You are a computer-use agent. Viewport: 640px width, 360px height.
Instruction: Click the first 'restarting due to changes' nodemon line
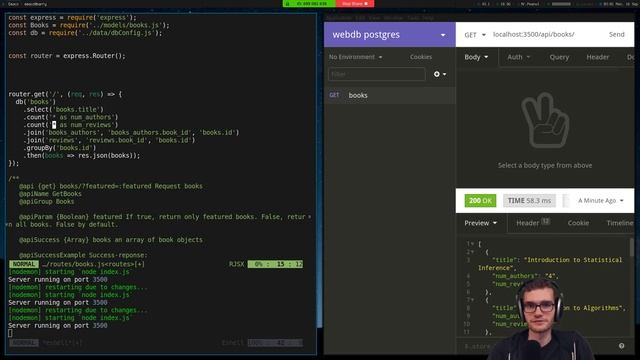(x=78, y=287)
